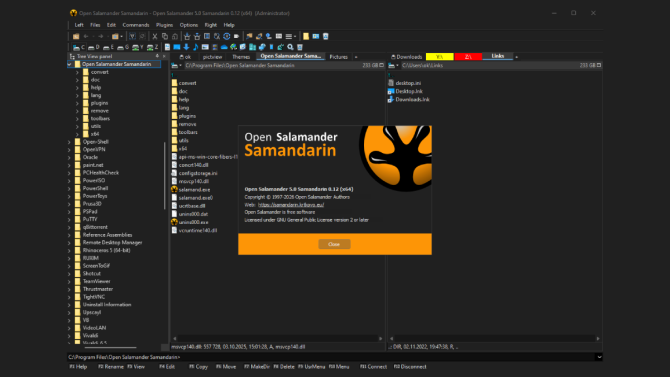Click the blue down-arrow Downloads shortcut icon
Screen dimensions: 670x377
(x=186, y=47)
